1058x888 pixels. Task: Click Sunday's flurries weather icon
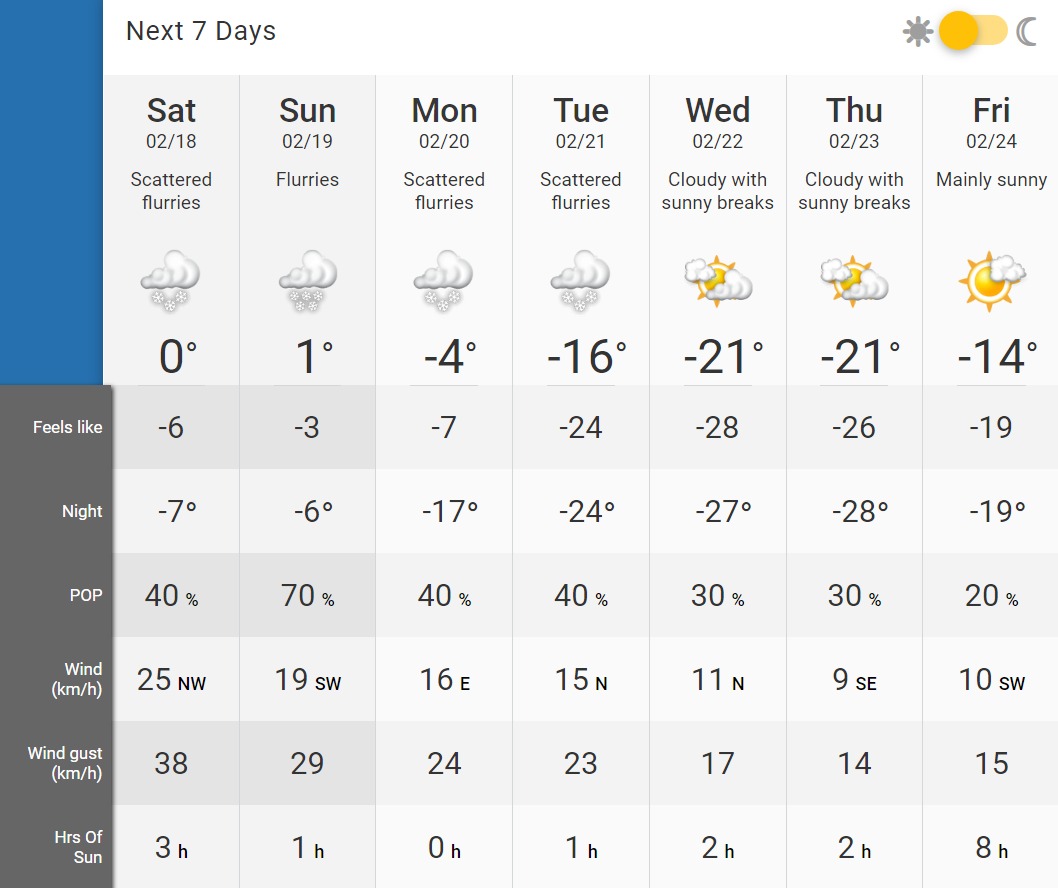tap(307, 280)
